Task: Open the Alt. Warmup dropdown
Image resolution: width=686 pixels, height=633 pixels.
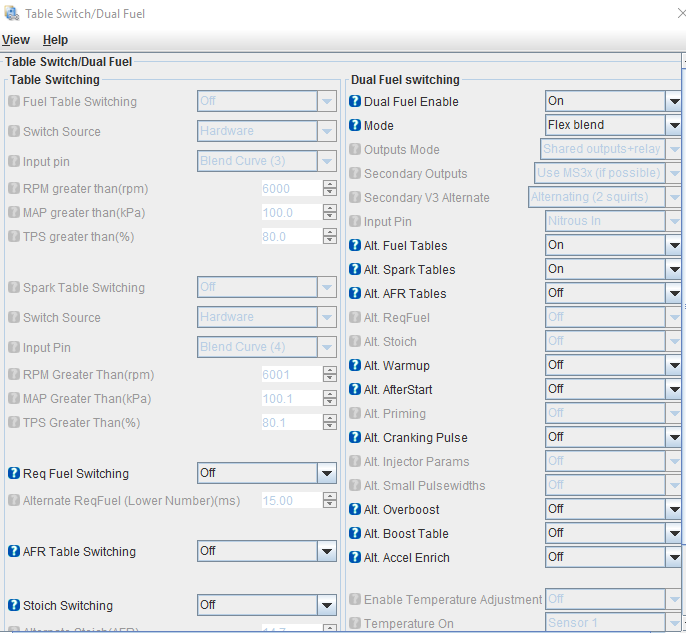Action: coord(613,365)
